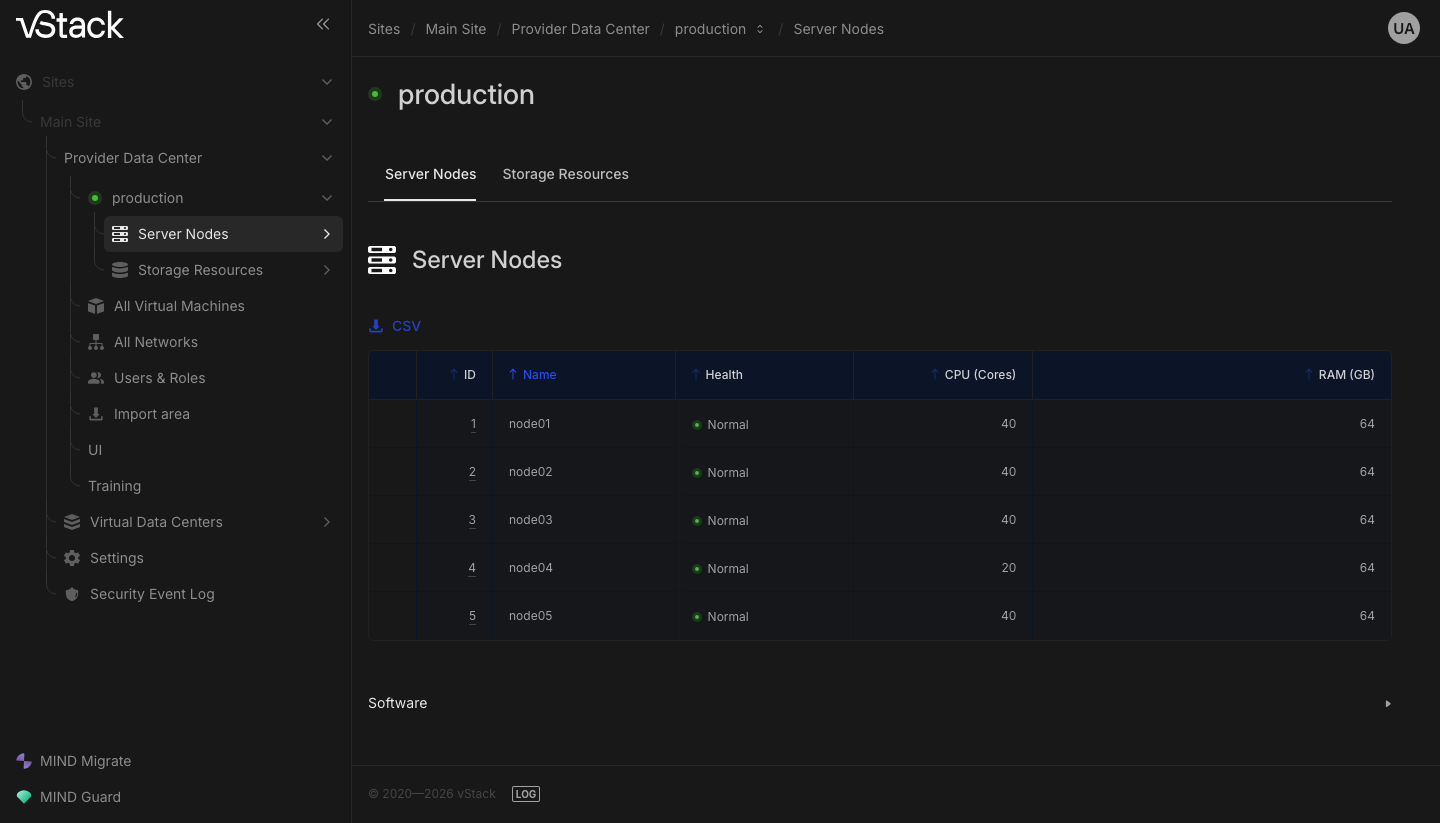
Task: Click the CPU value 20 for node04
Action: point(1008,568)
